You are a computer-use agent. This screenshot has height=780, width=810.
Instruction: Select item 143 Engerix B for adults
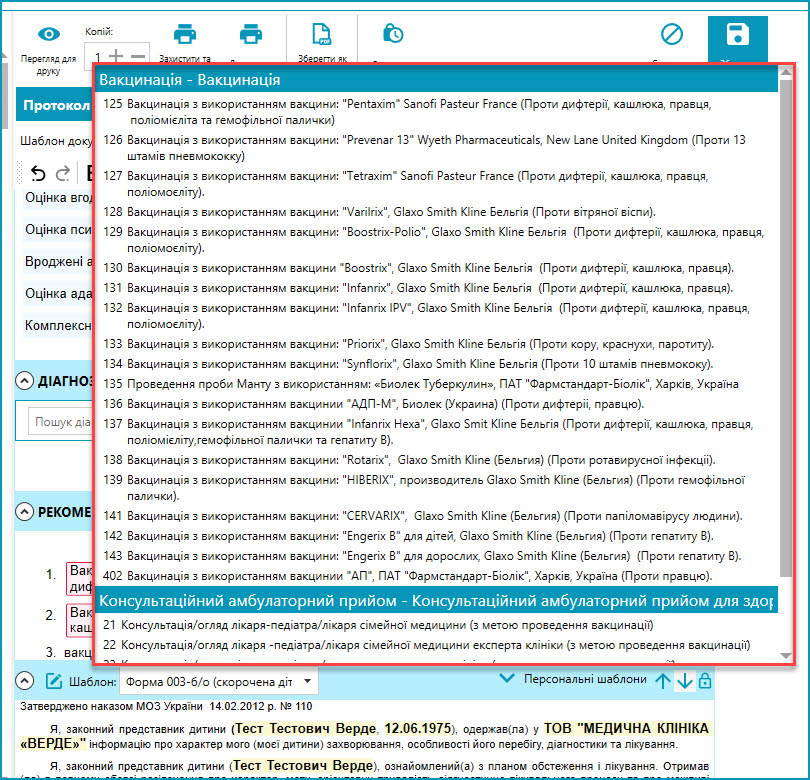437,556
